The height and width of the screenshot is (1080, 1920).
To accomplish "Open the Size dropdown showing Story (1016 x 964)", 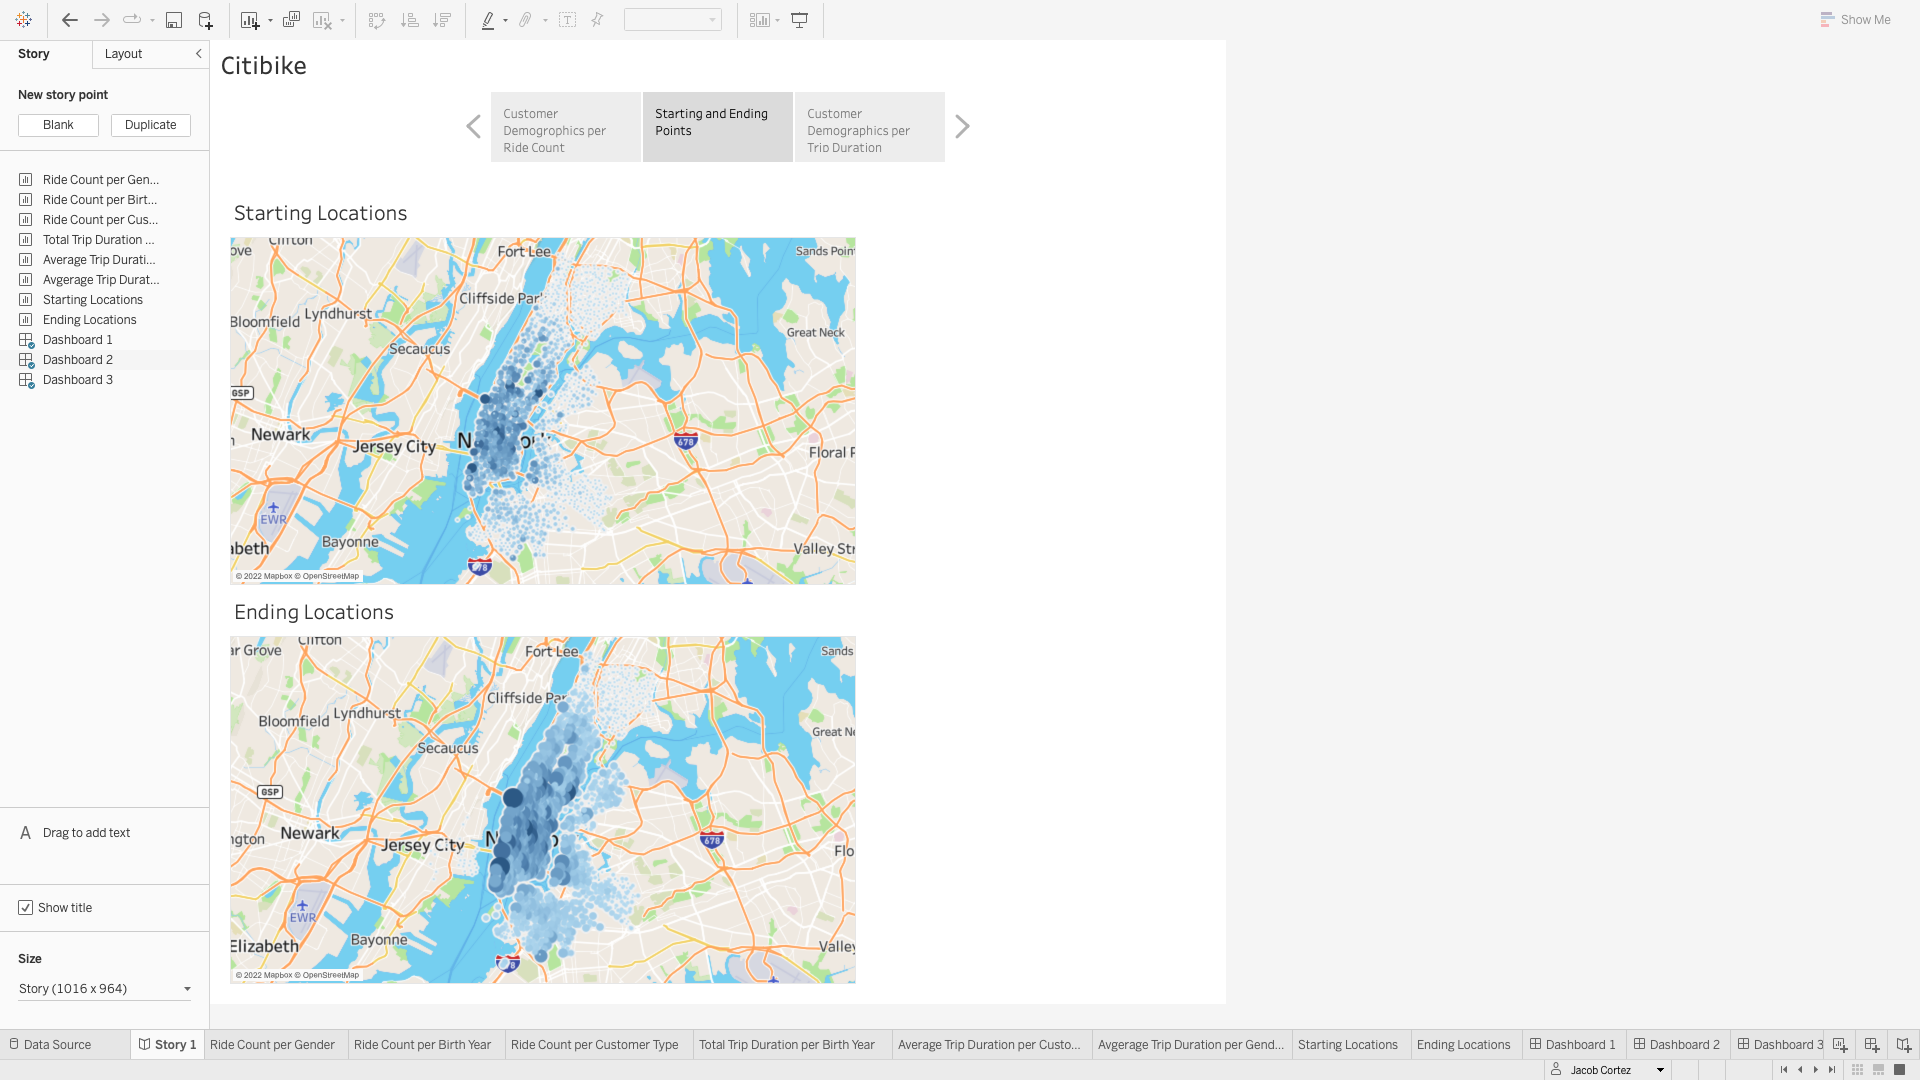I will tap(104, 988).
